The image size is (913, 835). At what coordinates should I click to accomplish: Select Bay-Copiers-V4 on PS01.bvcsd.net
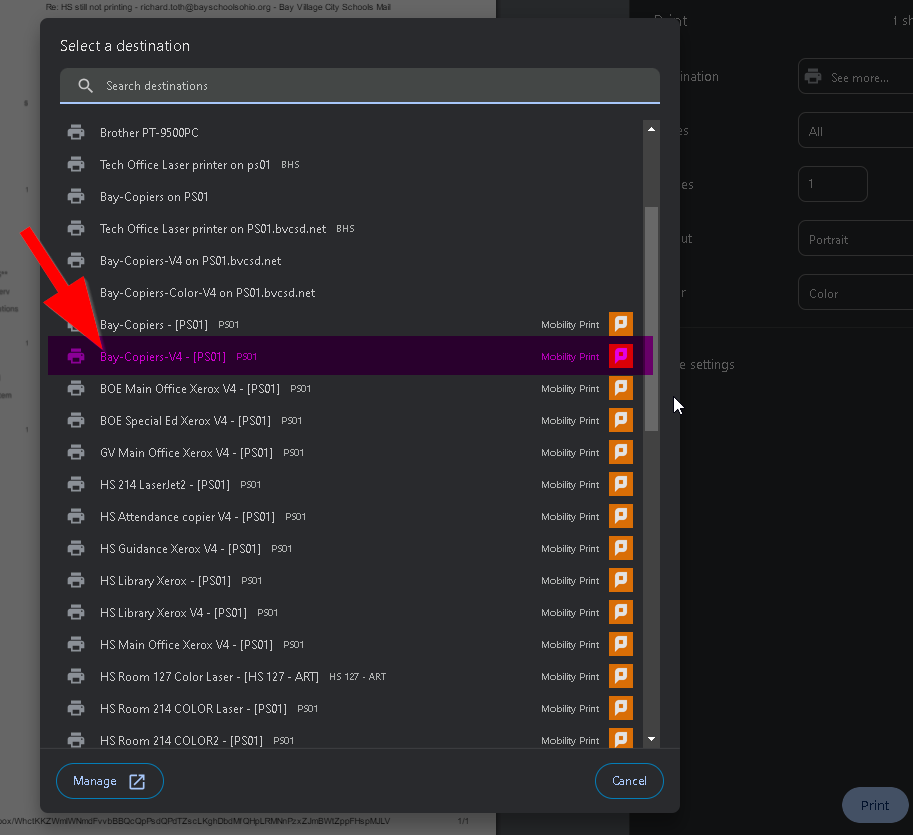click(350, 261)
